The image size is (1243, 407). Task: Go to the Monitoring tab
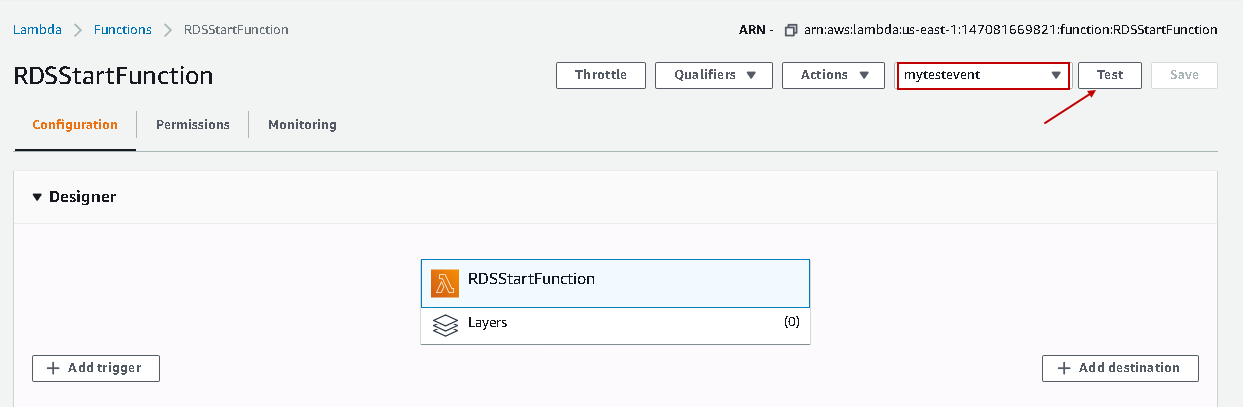(x=302, y=125)
